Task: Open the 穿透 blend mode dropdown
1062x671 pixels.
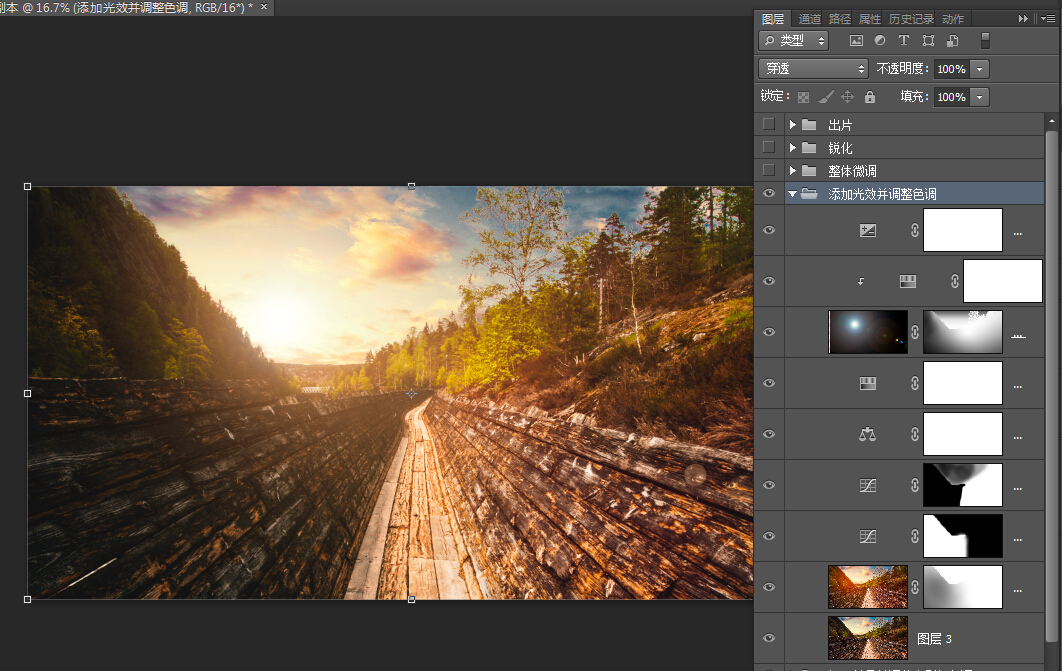Action: 813,68
